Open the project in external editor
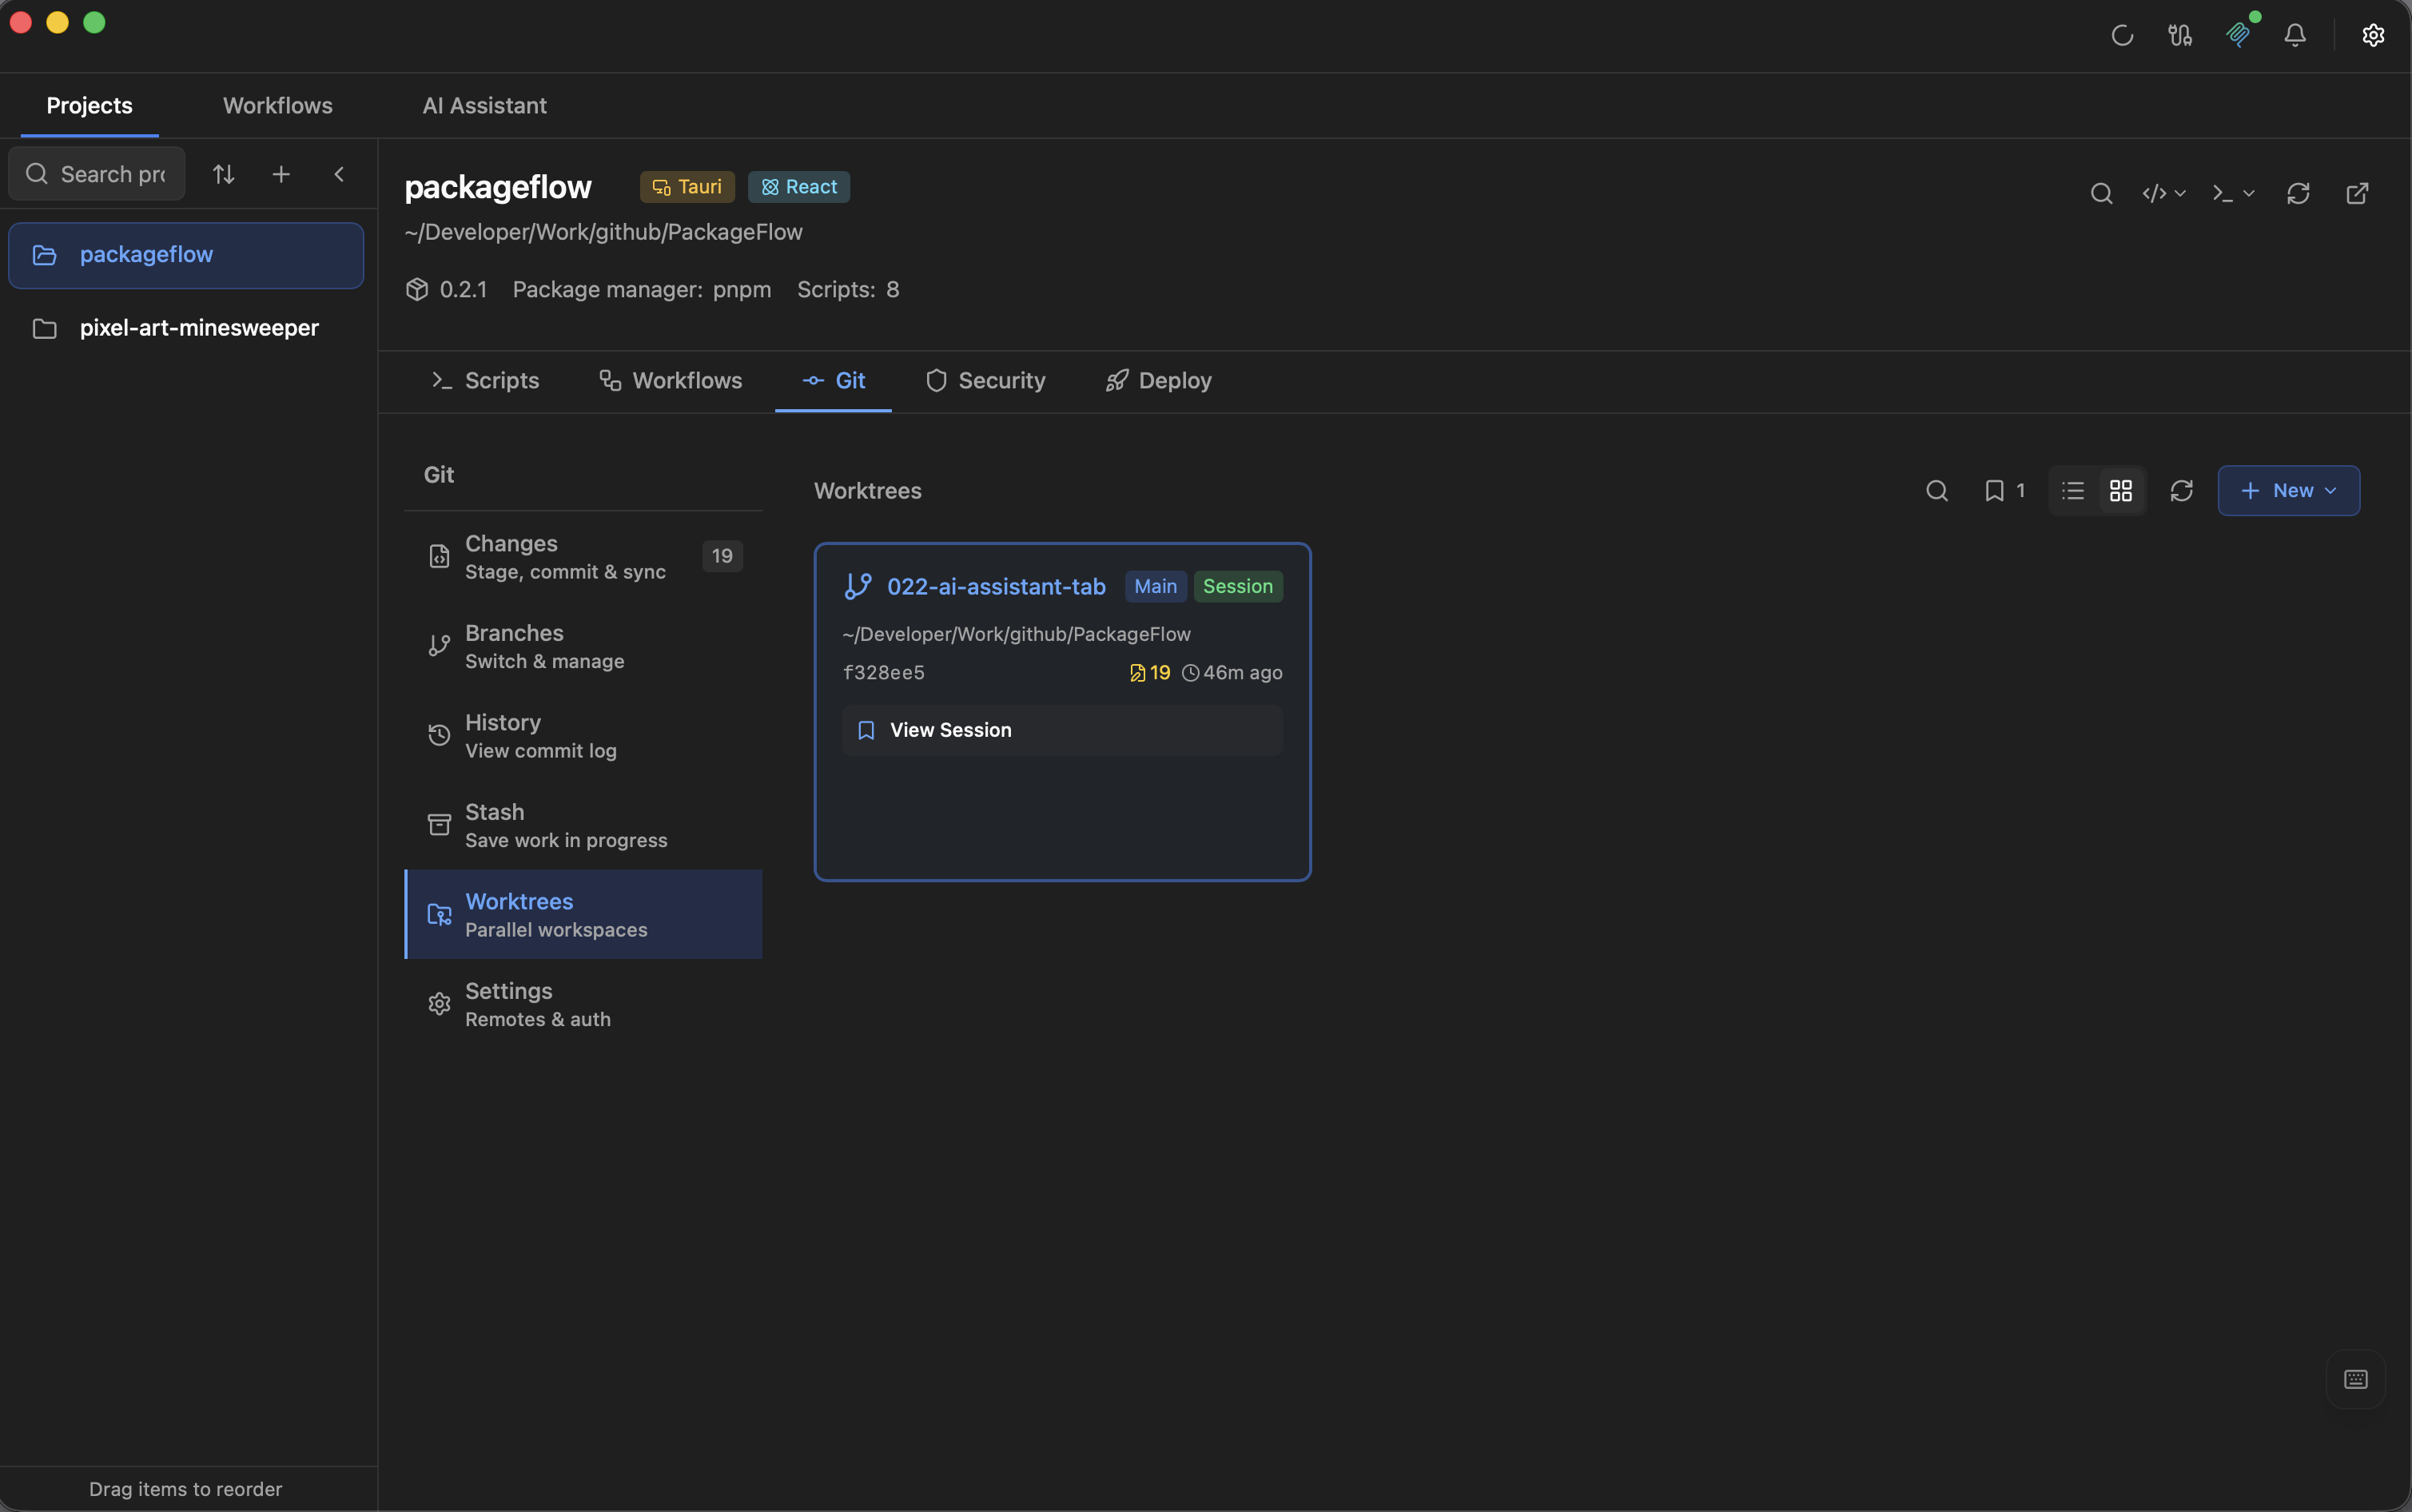The image size is (2412, 1512). pos(2357,193)
